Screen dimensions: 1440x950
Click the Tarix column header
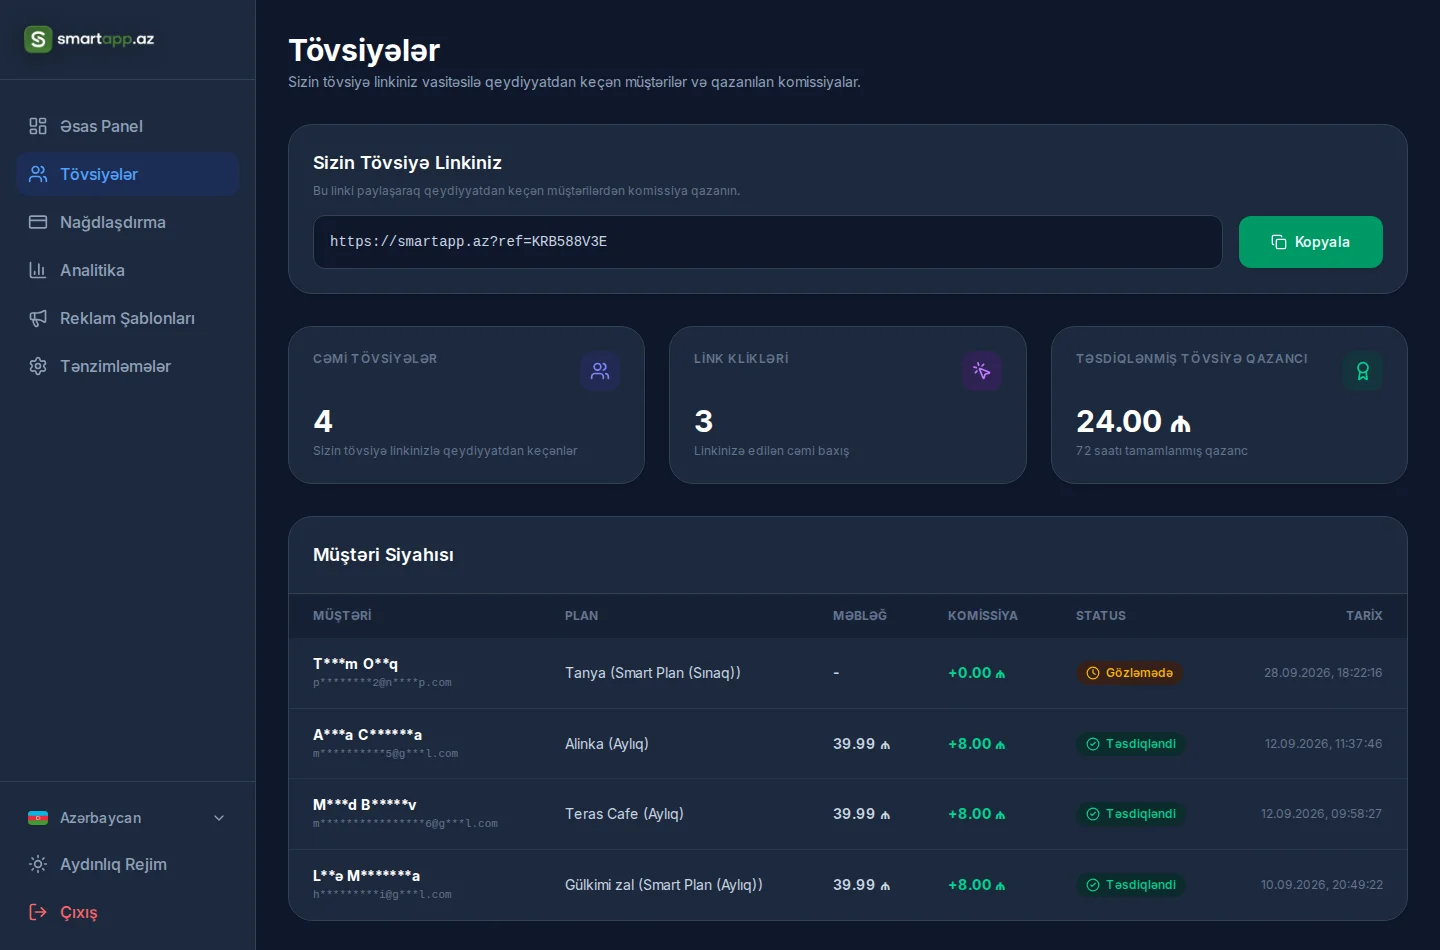click(1364, 616)
